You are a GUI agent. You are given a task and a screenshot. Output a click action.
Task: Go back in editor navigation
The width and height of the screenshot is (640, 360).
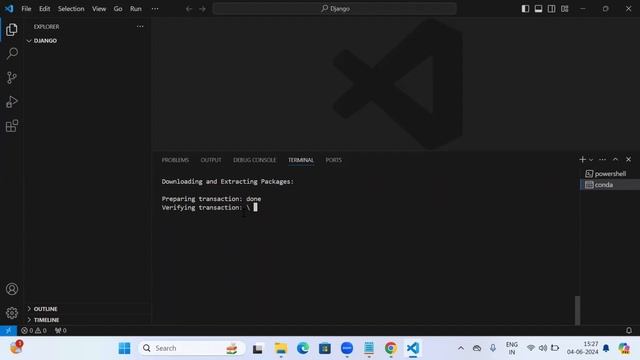[189, 9]
